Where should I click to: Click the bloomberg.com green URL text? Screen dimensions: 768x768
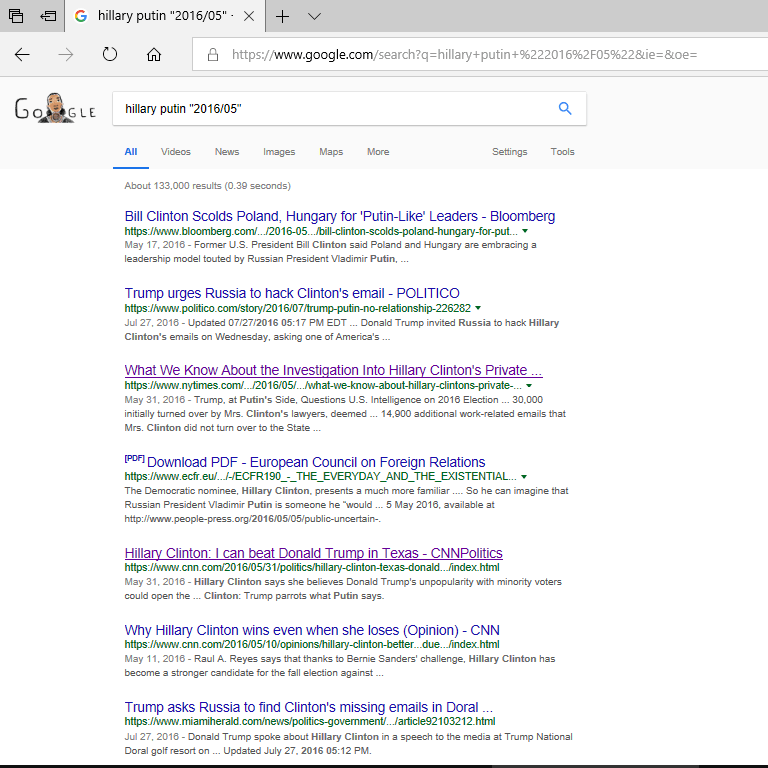click(321, 231)
